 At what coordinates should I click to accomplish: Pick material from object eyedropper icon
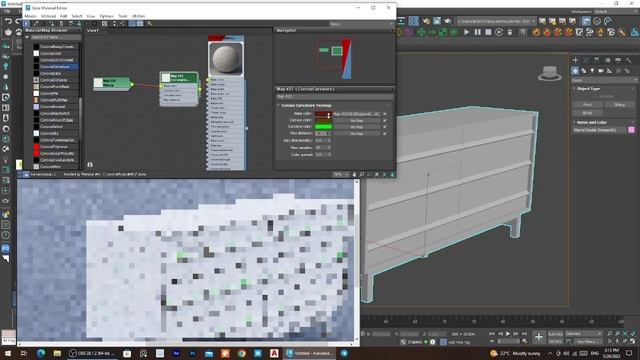36,24
